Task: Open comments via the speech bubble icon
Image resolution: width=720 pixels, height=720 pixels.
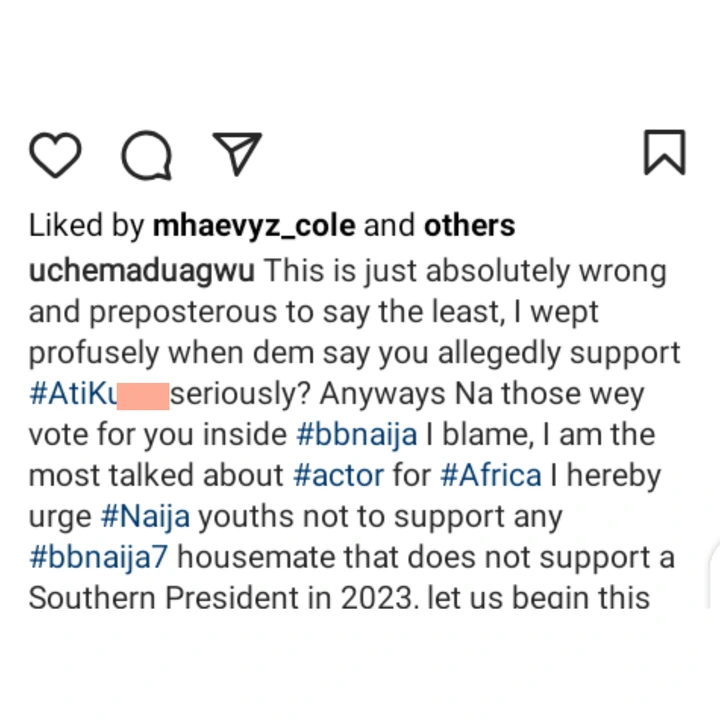Action: point(146,155)
